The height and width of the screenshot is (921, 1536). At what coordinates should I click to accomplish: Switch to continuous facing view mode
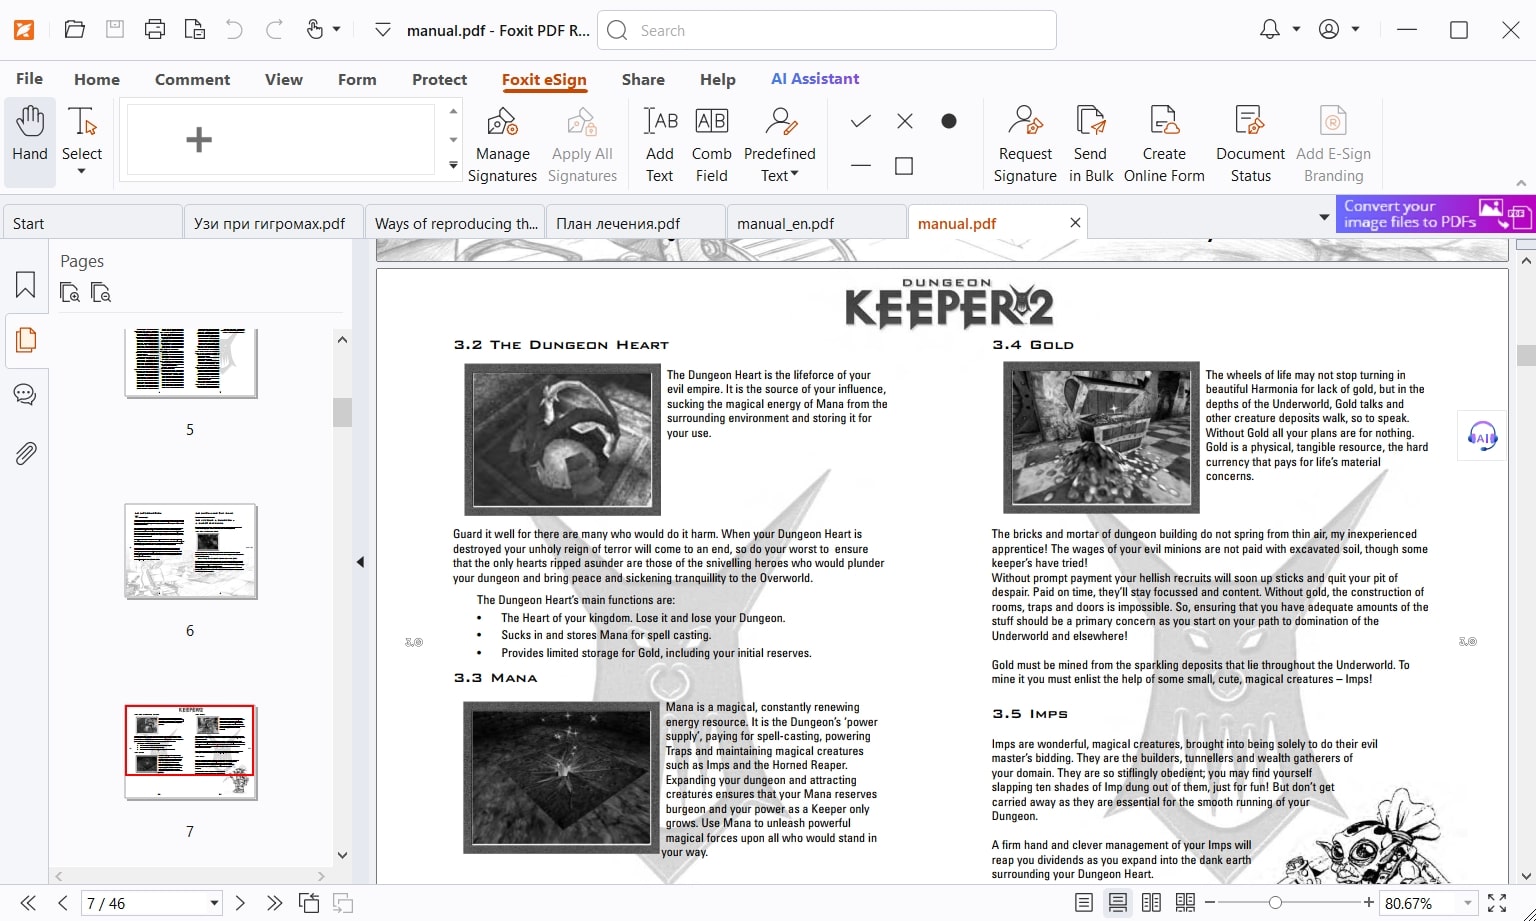1185,903
